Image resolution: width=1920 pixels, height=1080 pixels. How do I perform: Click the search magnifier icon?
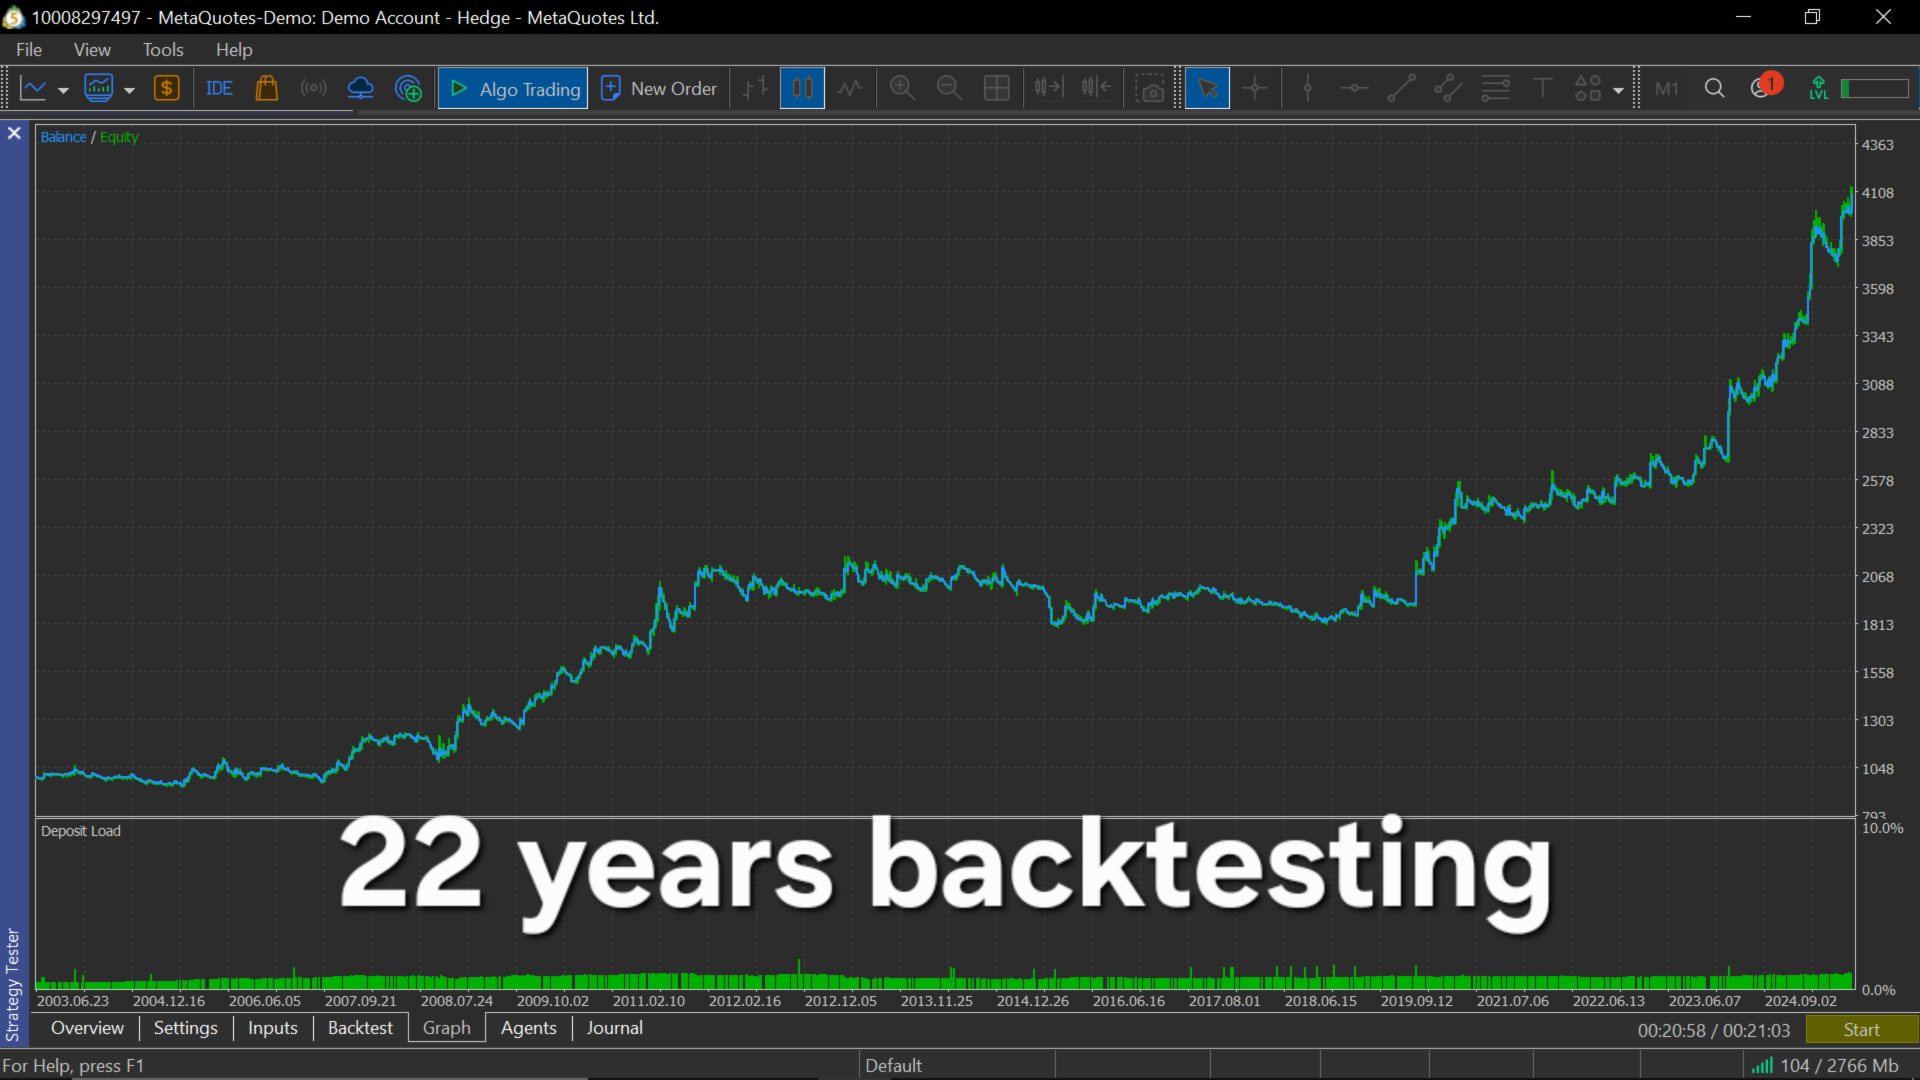pyautogui.click(x=1714, y=88)
